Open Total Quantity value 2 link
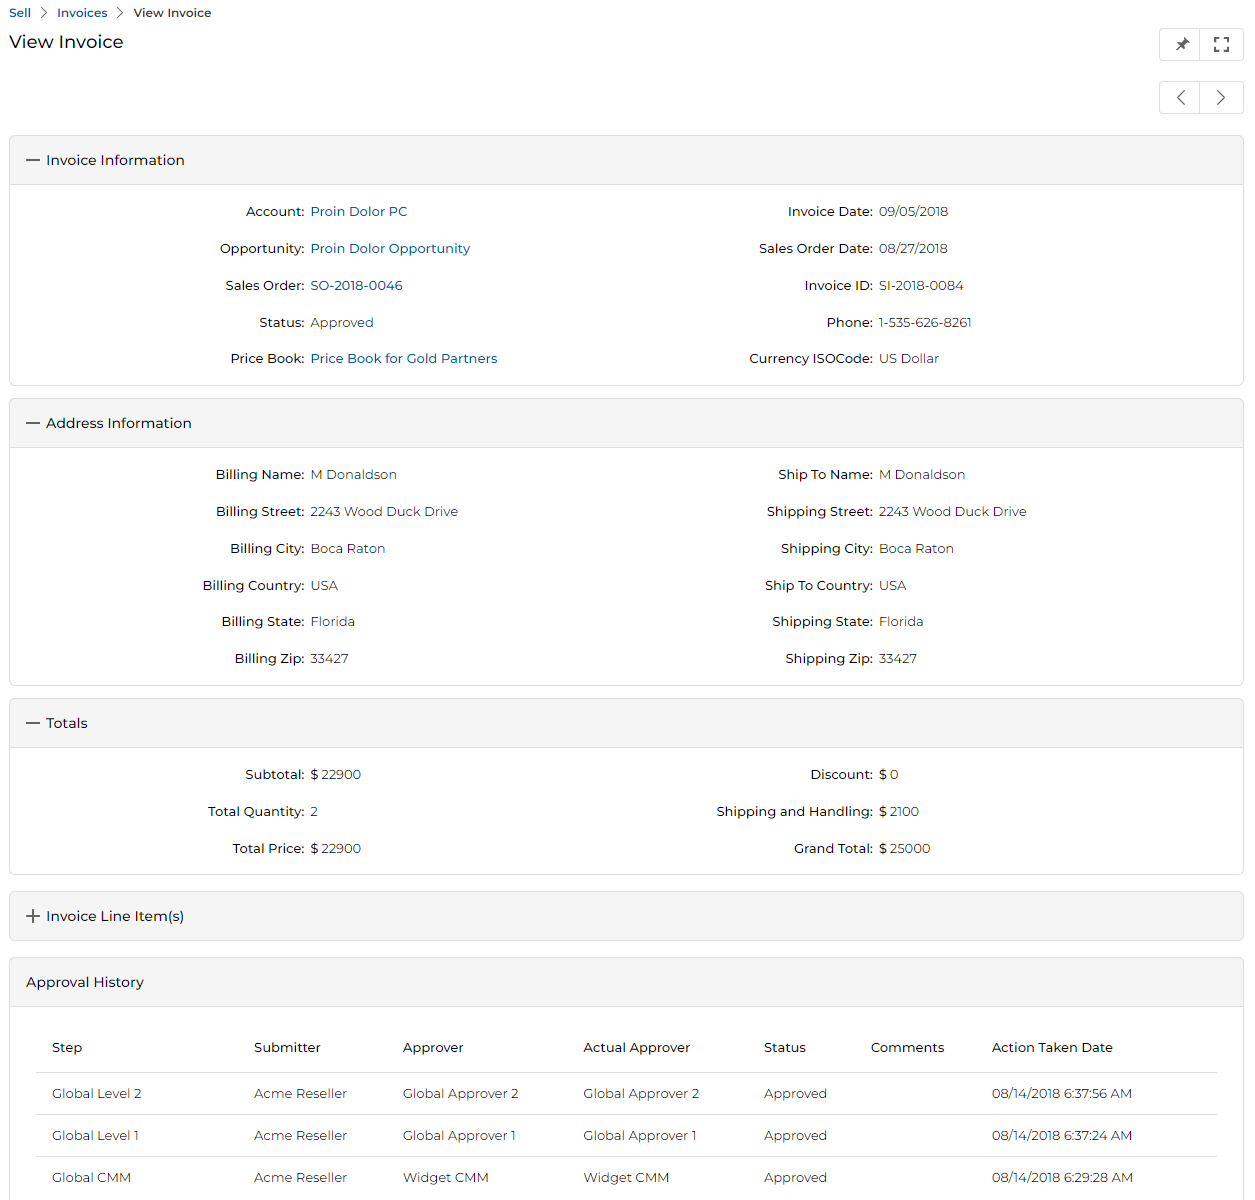Image resolution: width=1255 pixels, height=1200 pixels. (x=314, y=811)
